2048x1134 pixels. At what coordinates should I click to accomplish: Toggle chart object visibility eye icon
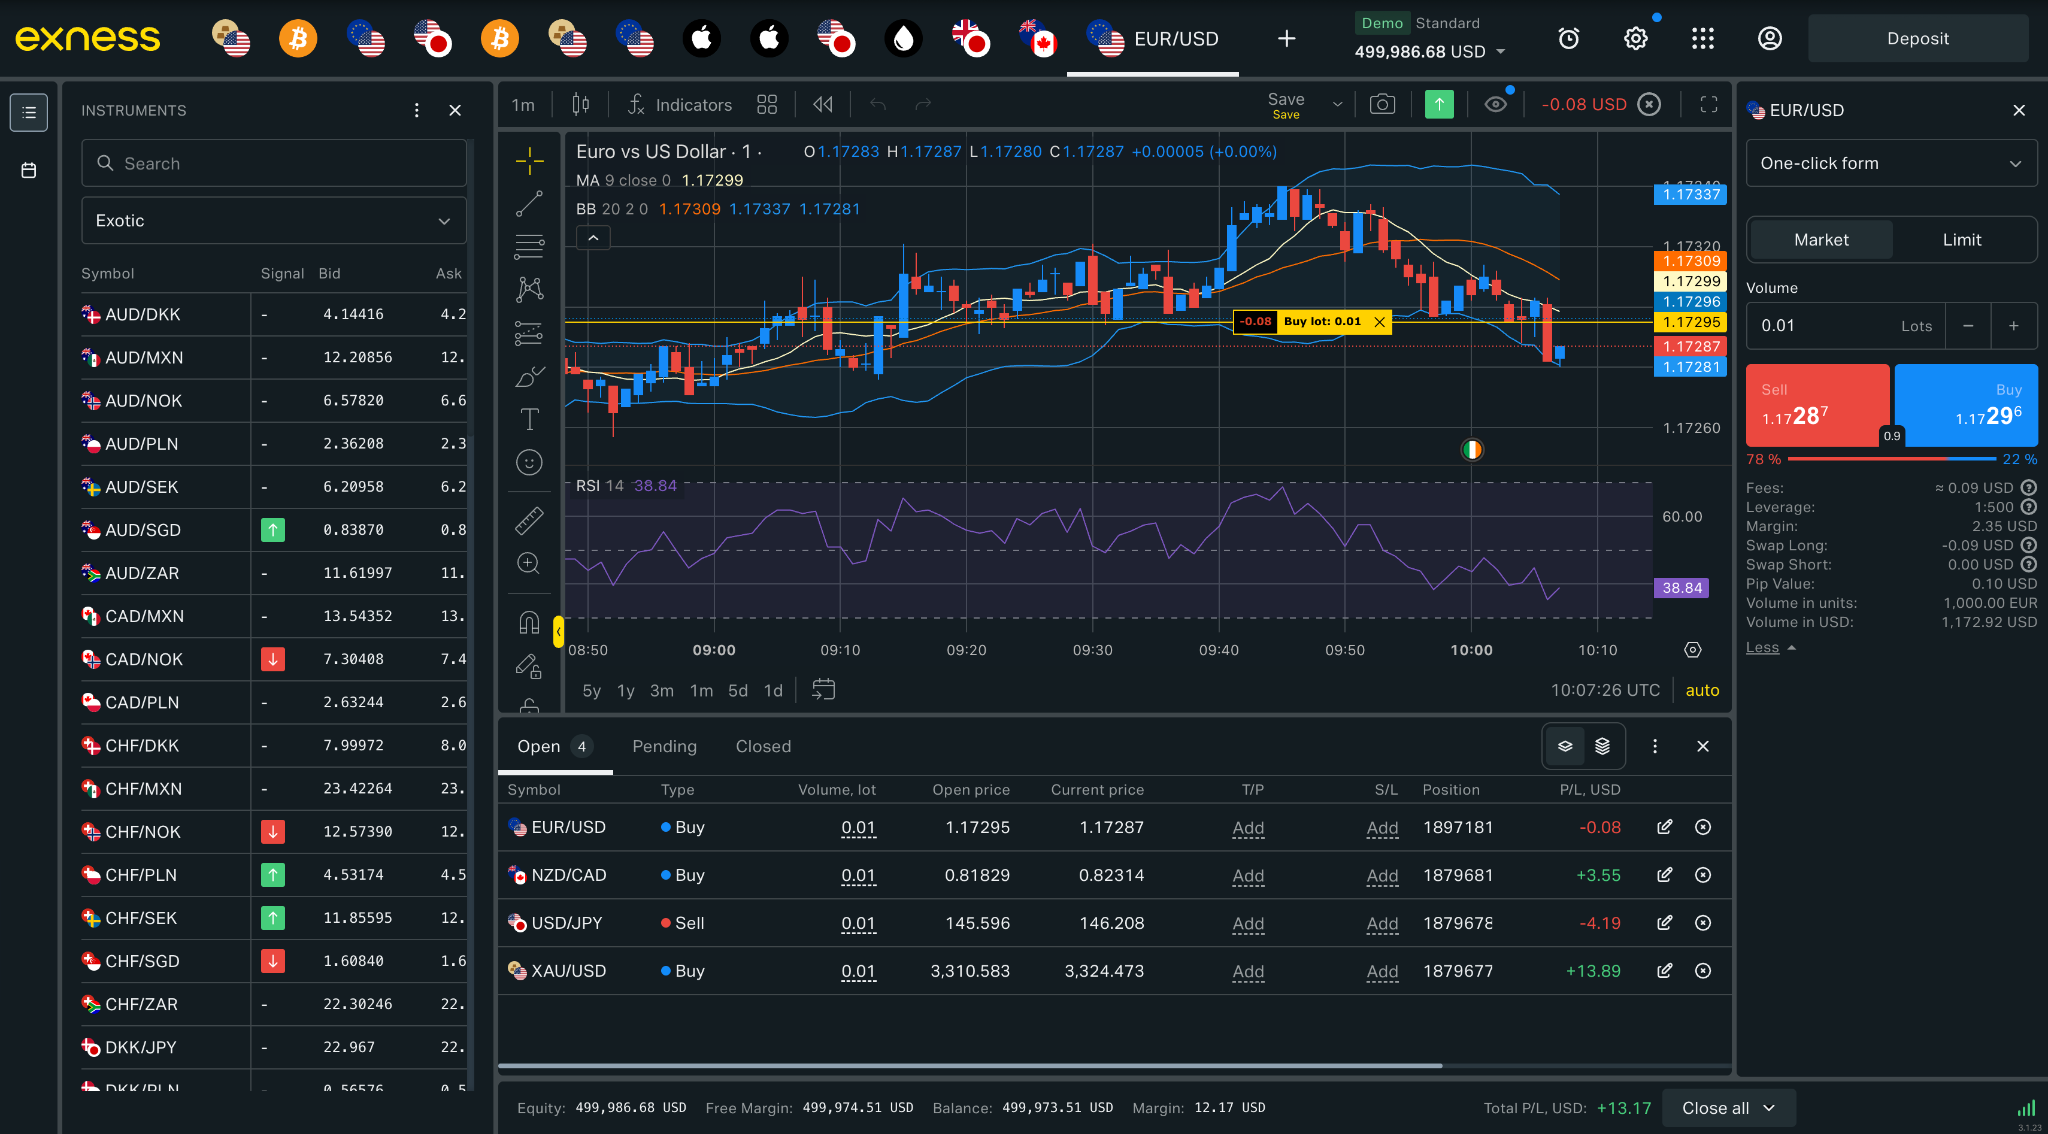pos(1496,104)
